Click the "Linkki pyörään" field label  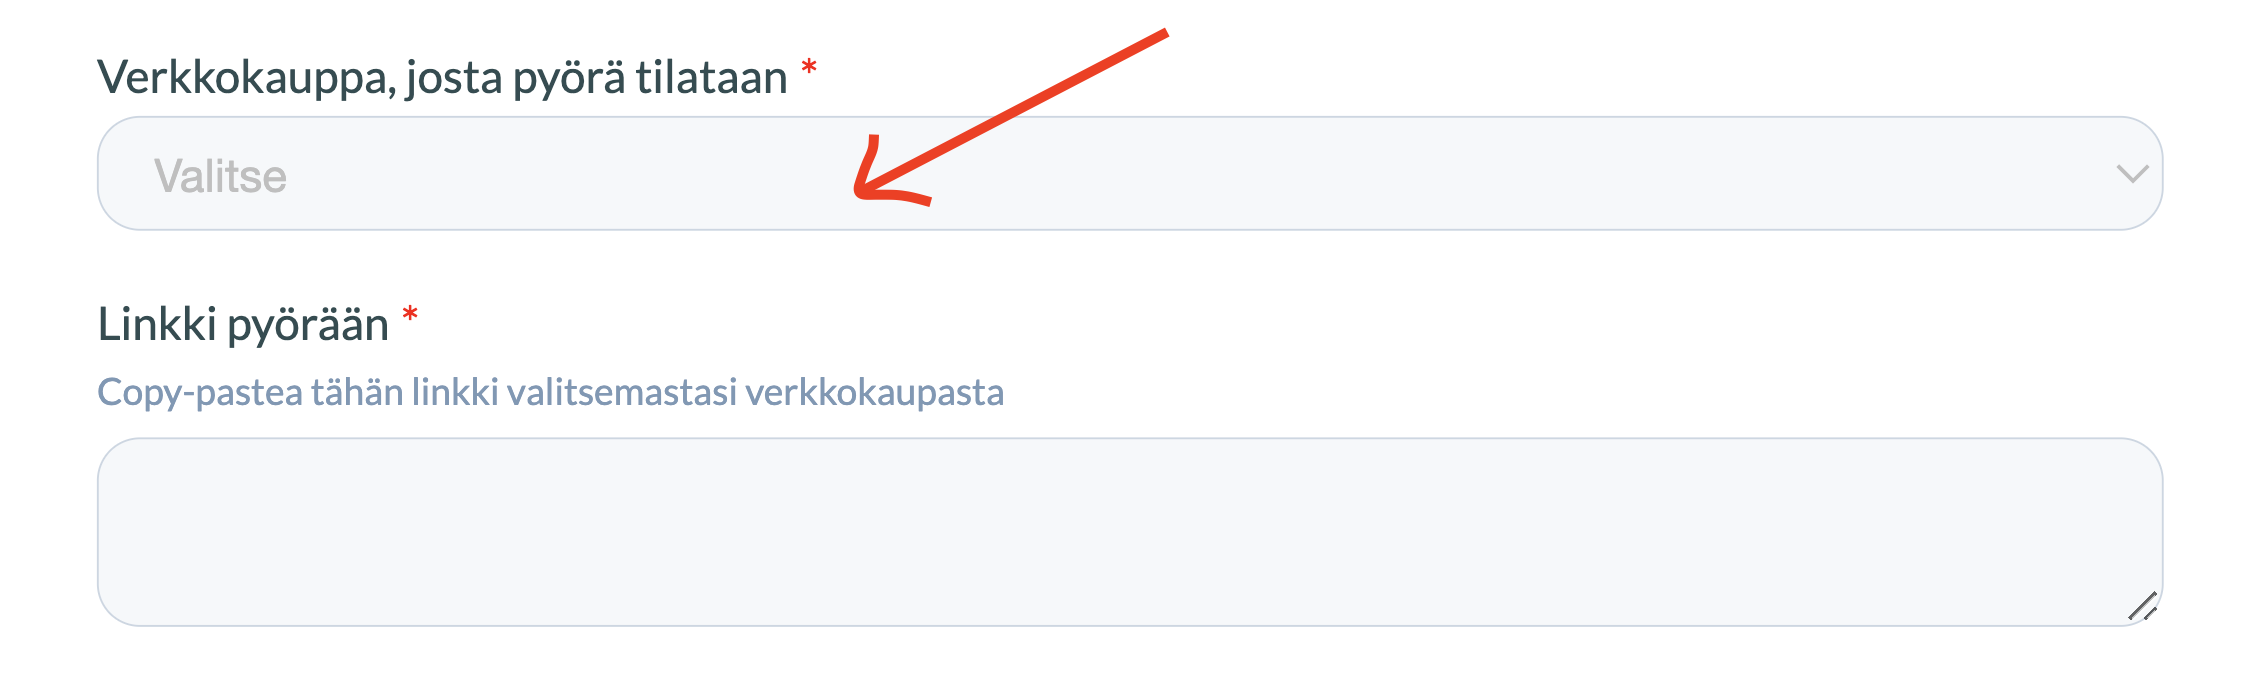(243, 325)
